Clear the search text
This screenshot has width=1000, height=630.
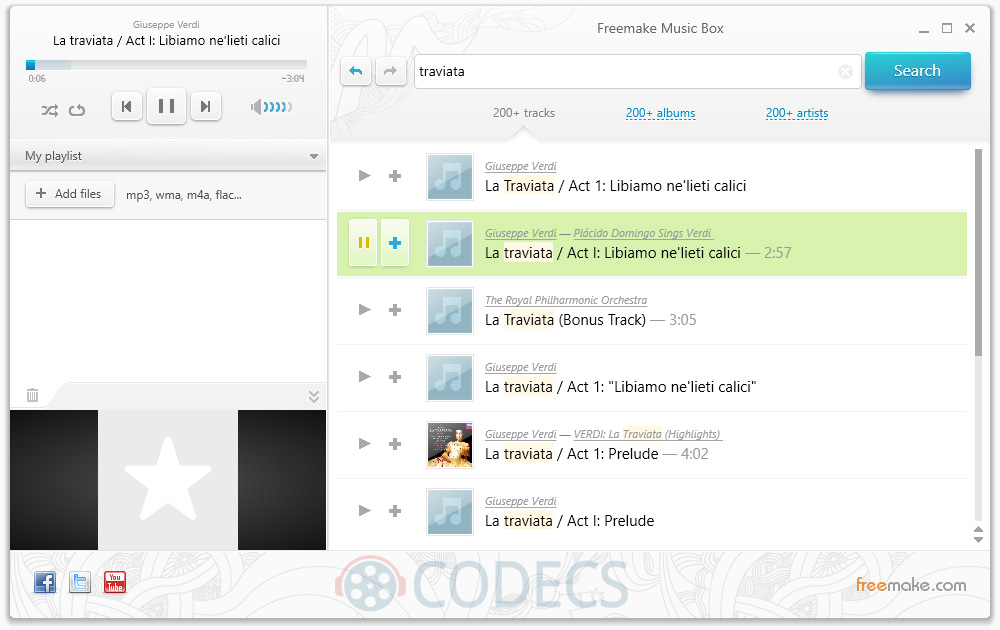[x=845, y=71]
